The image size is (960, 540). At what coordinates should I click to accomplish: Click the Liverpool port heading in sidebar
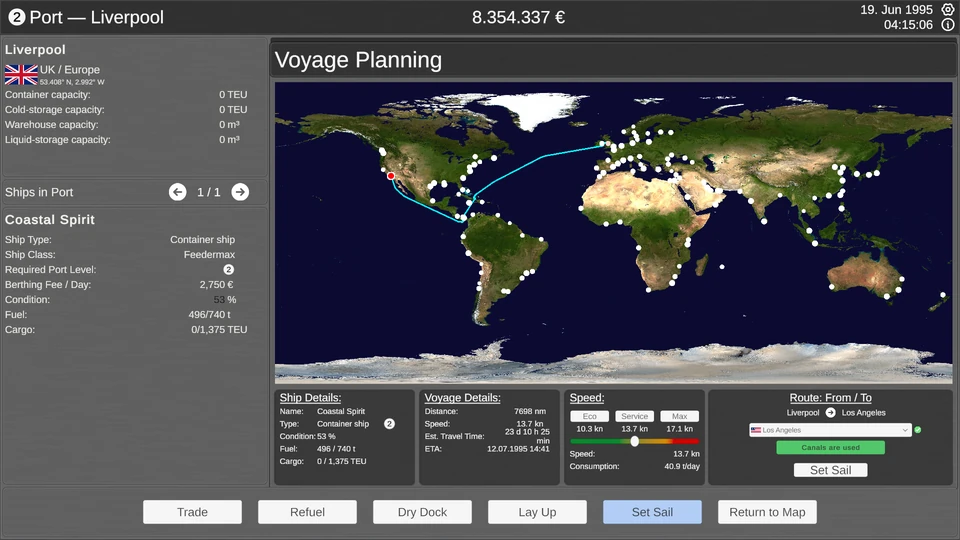coord(35,50)
